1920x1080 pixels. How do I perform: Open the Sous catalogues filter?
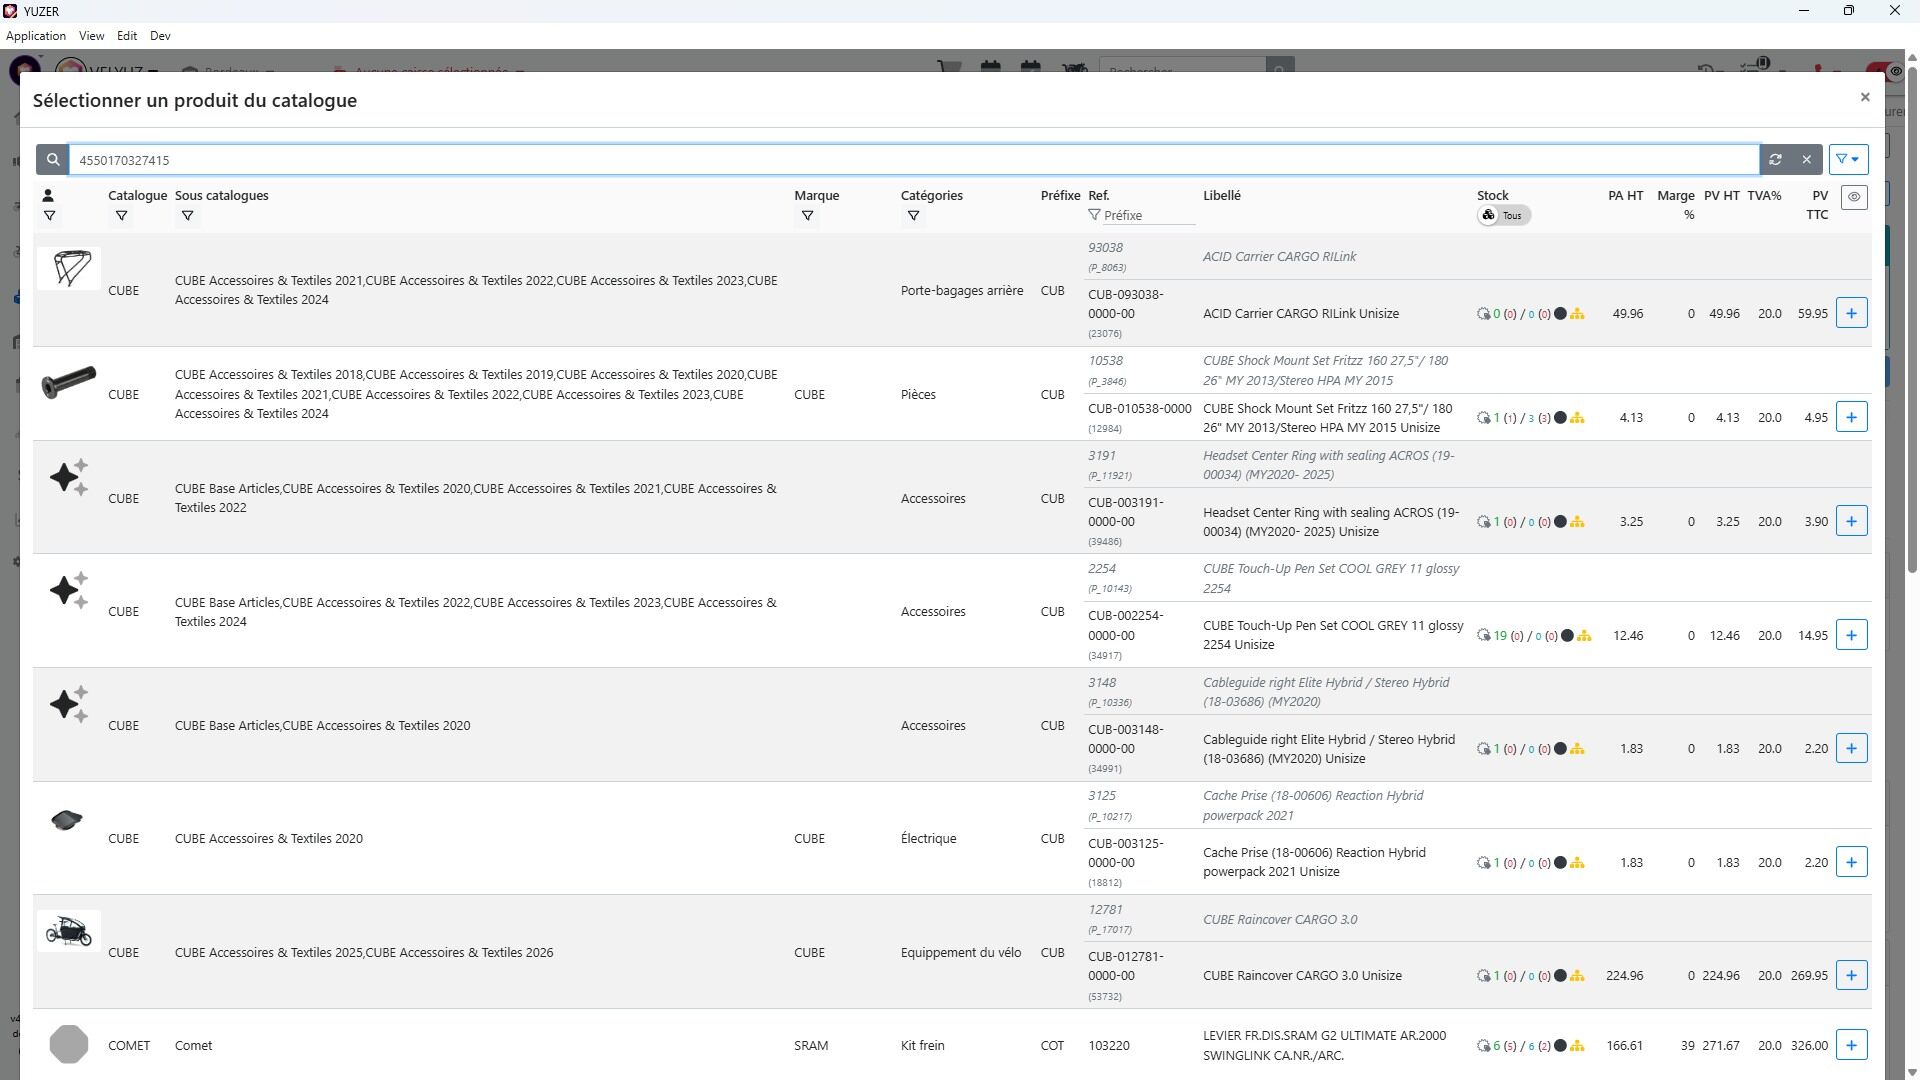tap(187, 217)
